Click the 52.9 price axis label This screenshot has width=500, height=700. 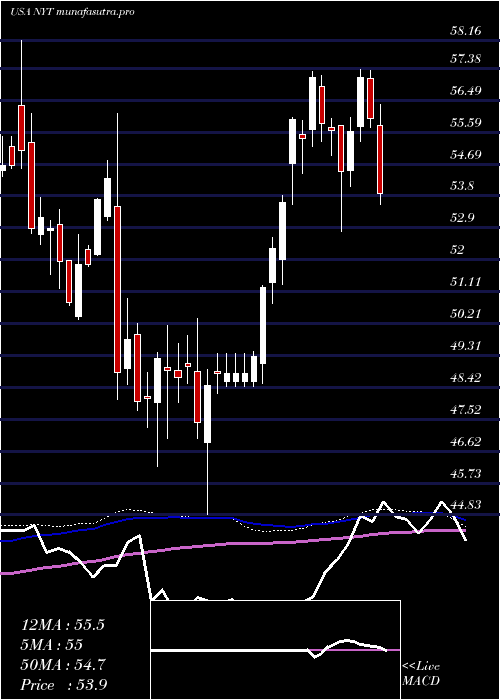tap(461, 218)
